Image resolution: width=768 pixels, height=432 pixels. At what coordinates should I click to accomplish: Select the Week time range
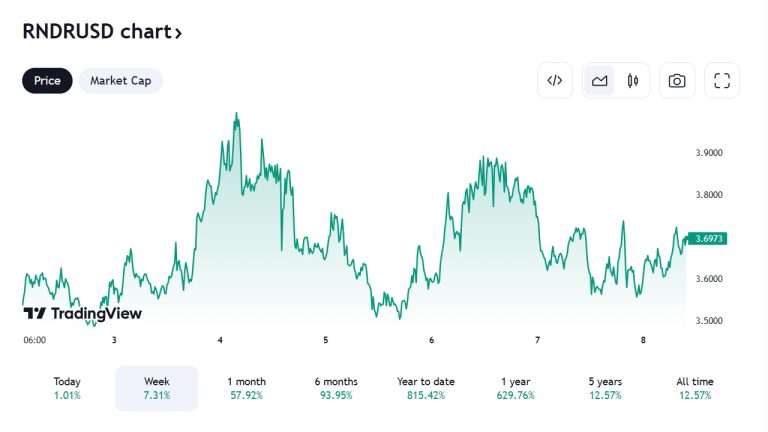(x=157, y=388)
